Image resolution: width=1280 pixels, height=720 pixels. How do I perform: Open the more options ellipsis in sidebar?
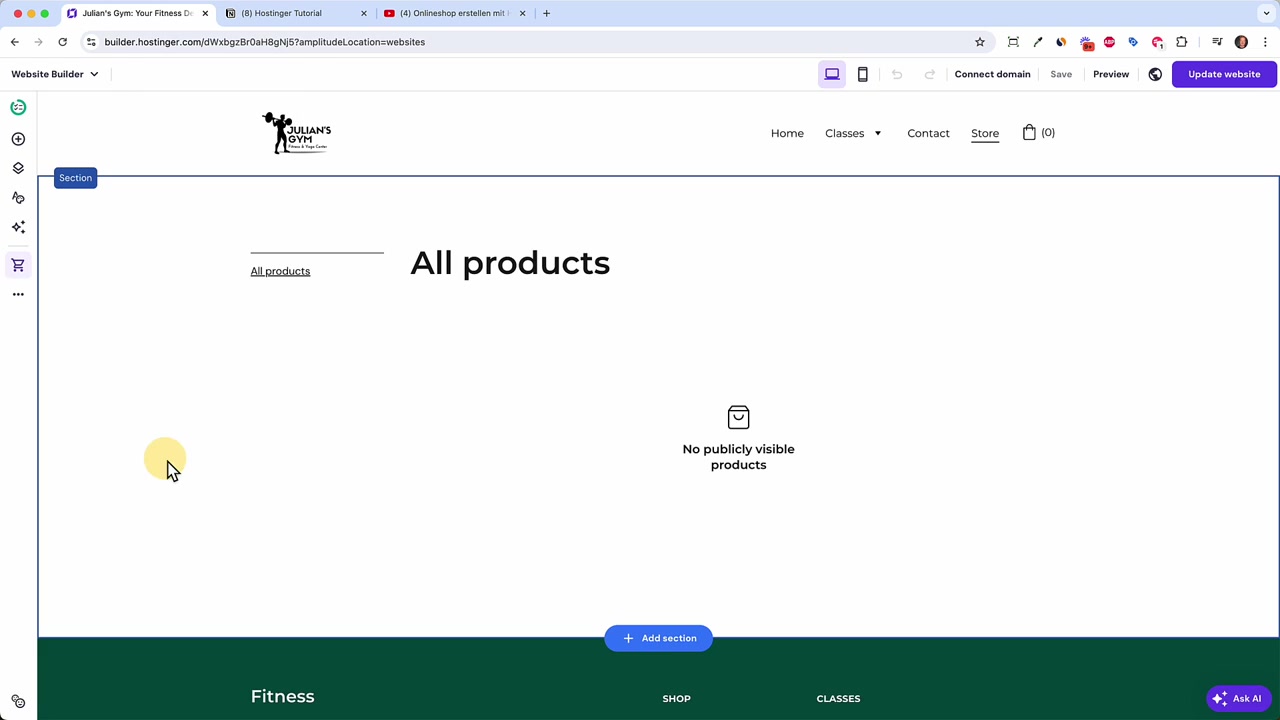click(18, 294)
